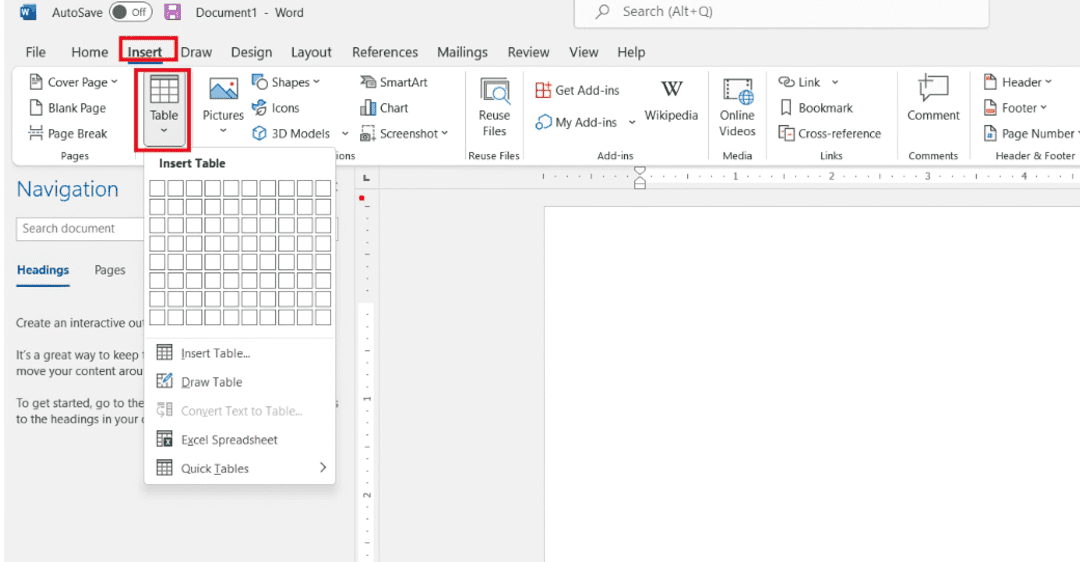Click the Table grid icon in ribbon
1080x562 pixels.
click(164, 90)
